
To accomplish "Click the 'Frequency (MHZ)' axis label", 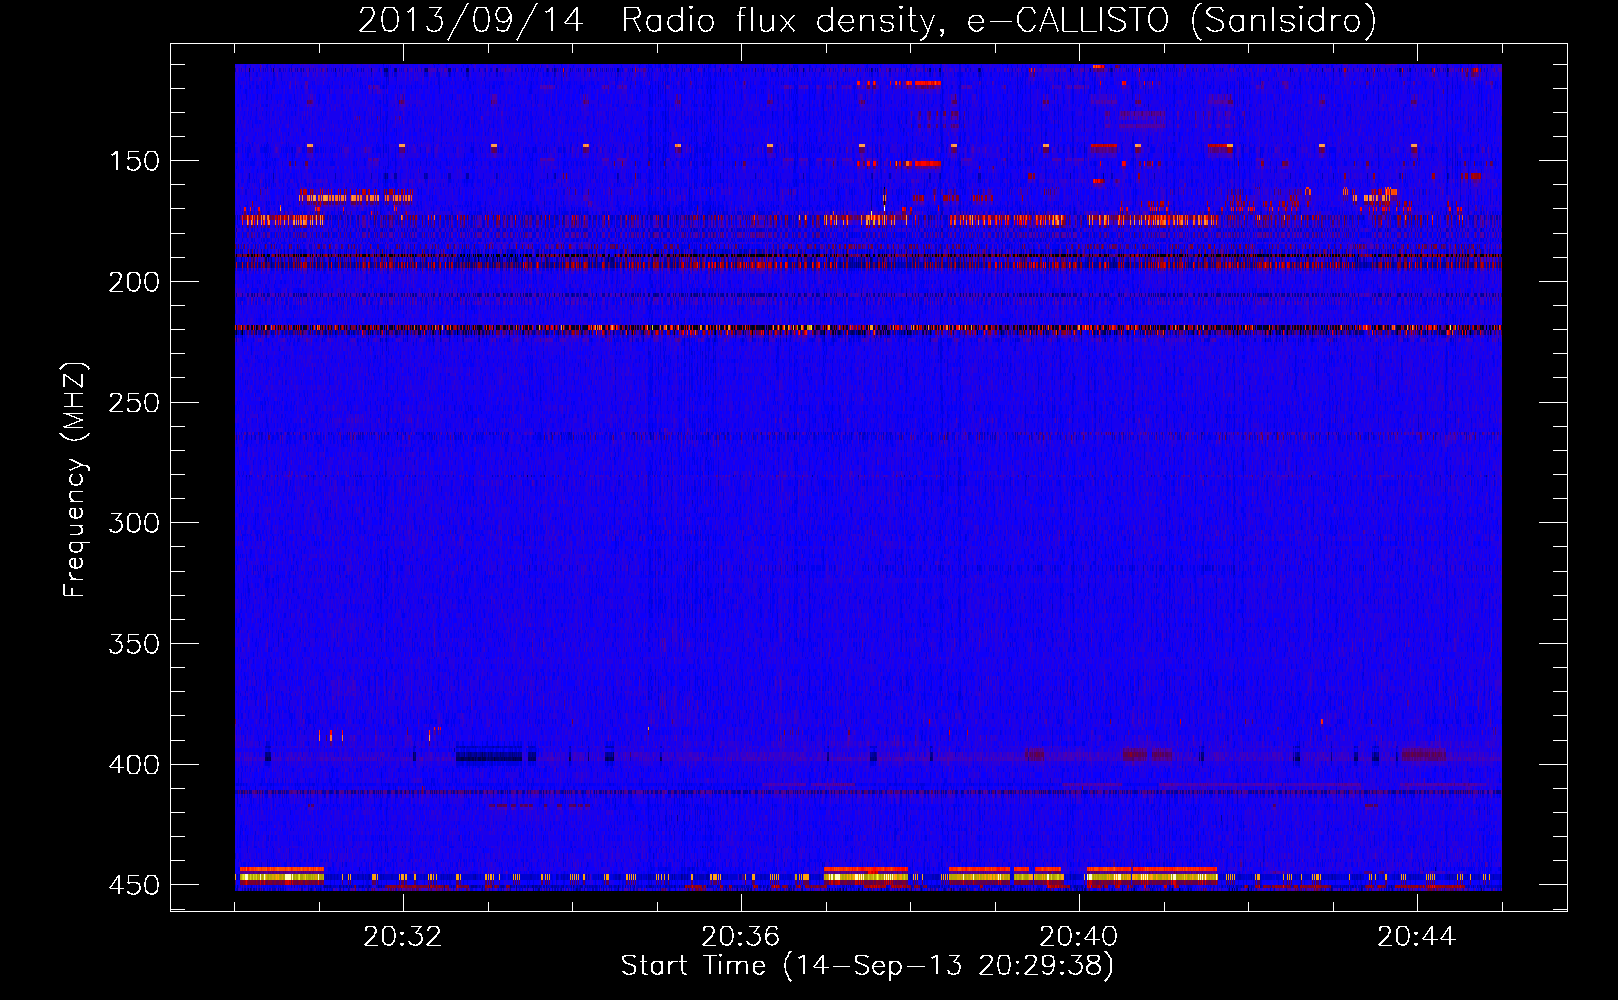I will tap(75, 479).
